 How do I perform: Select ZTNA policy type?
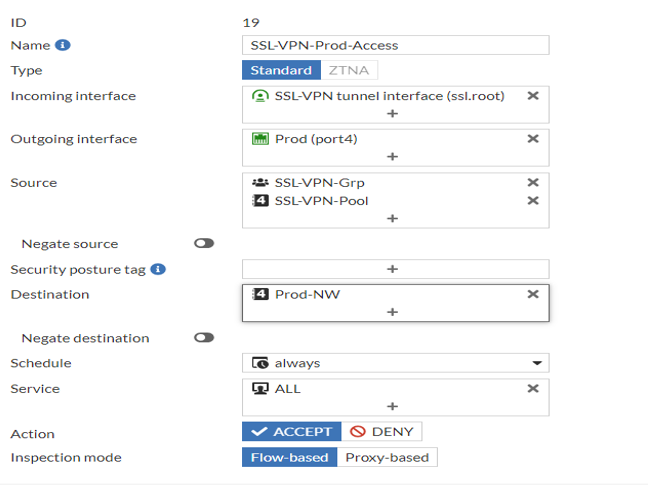(348, 71)
